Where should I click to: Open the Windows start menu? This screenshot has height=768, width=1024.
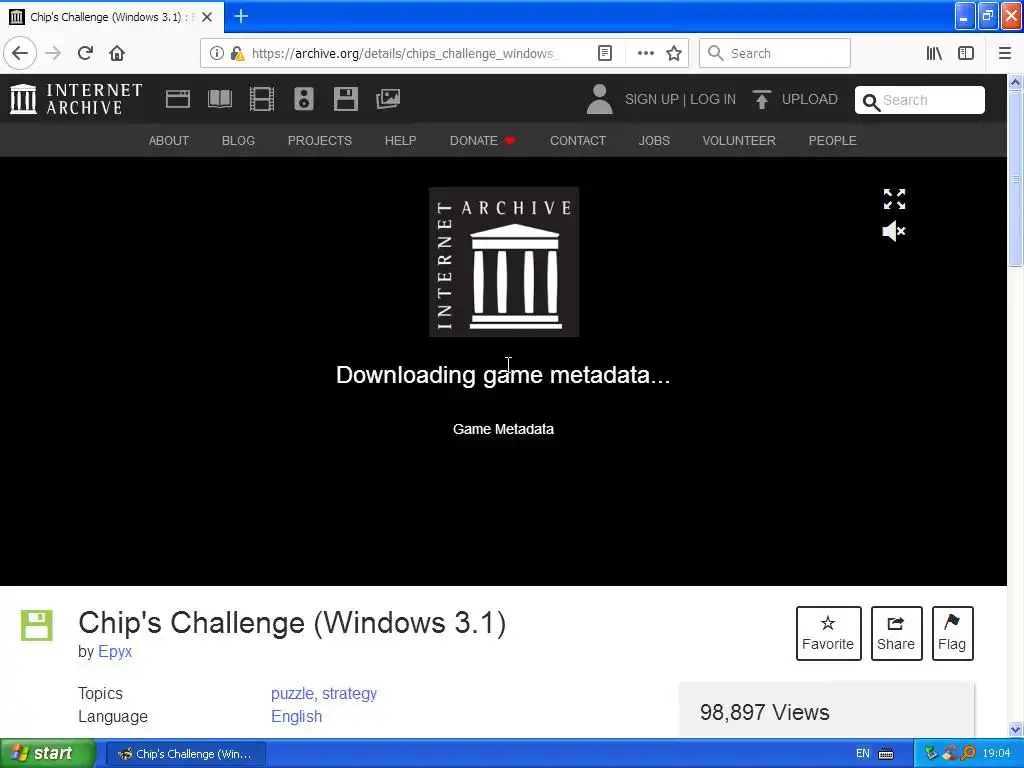coord(48,753)
